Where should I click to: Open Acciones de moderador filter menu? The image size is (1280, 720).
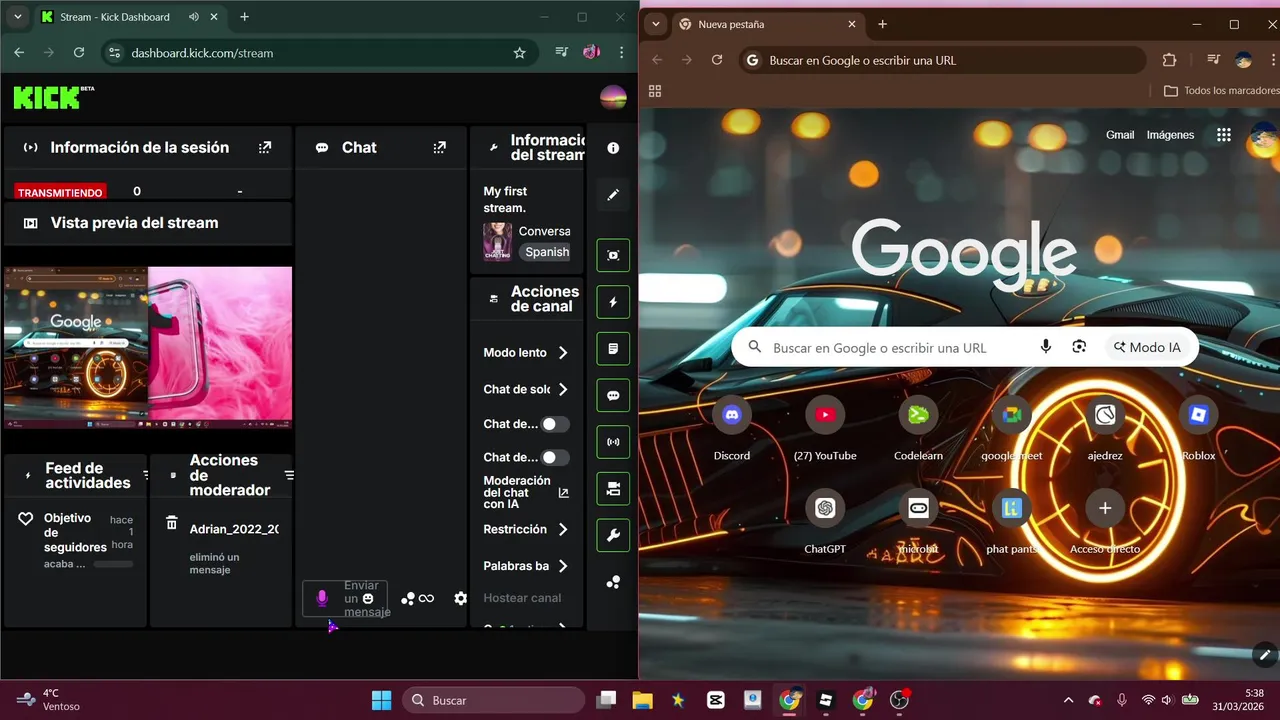click(289, 475)
